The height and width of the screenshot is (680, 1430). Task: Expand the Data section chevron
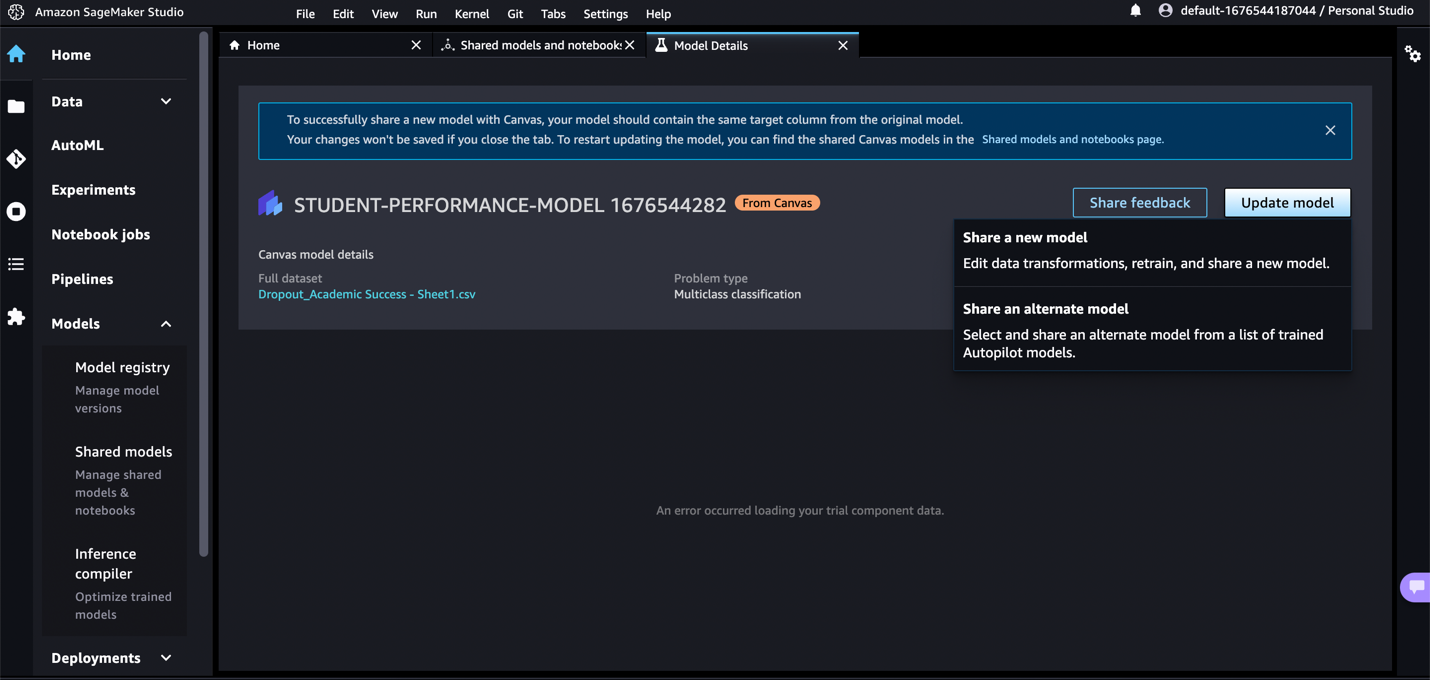tap(166, 101)
